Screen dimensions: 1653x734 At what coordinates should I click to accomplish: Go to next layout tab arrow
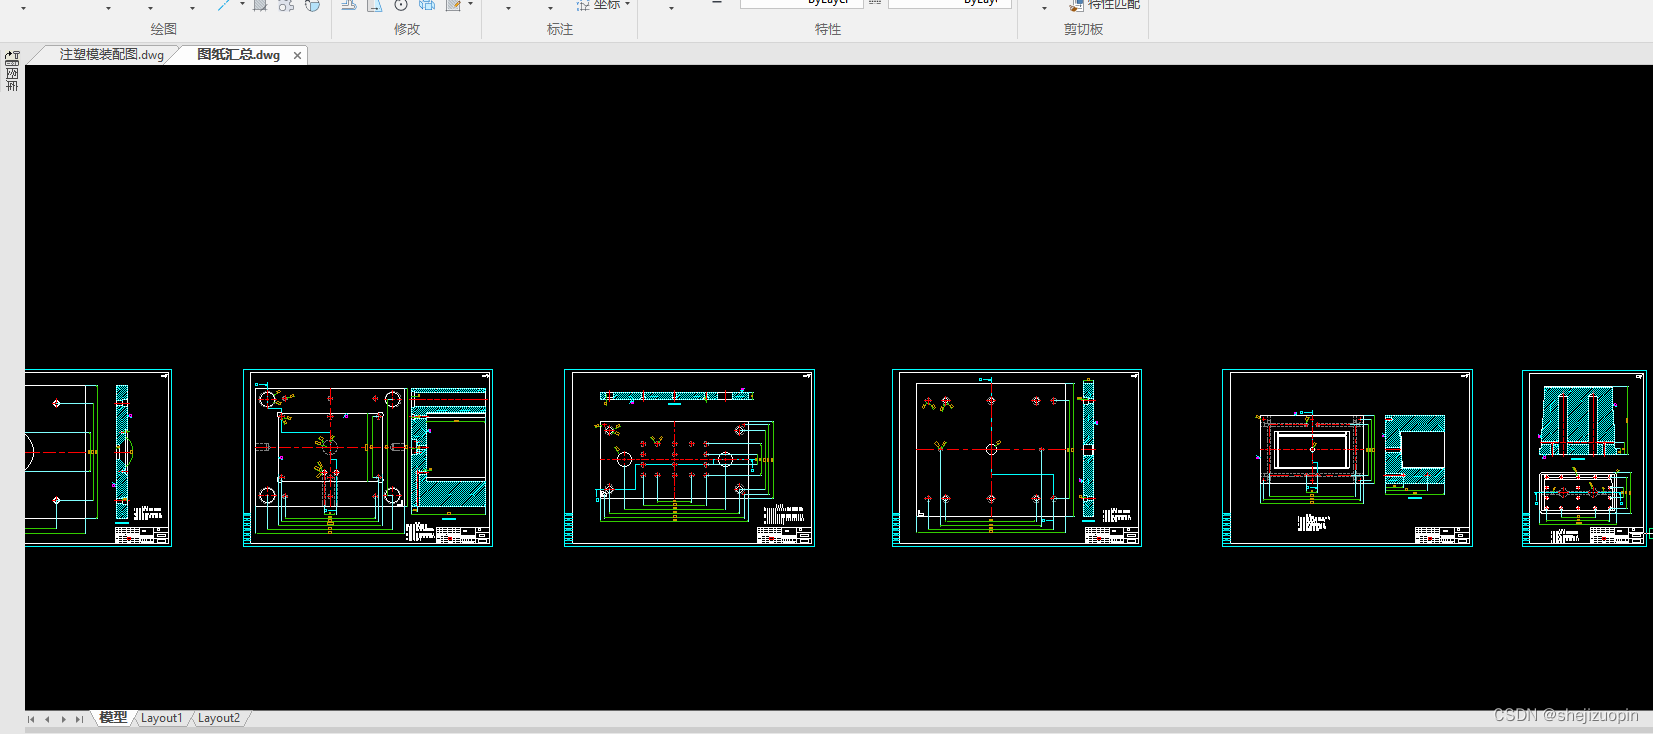(63, 719)
